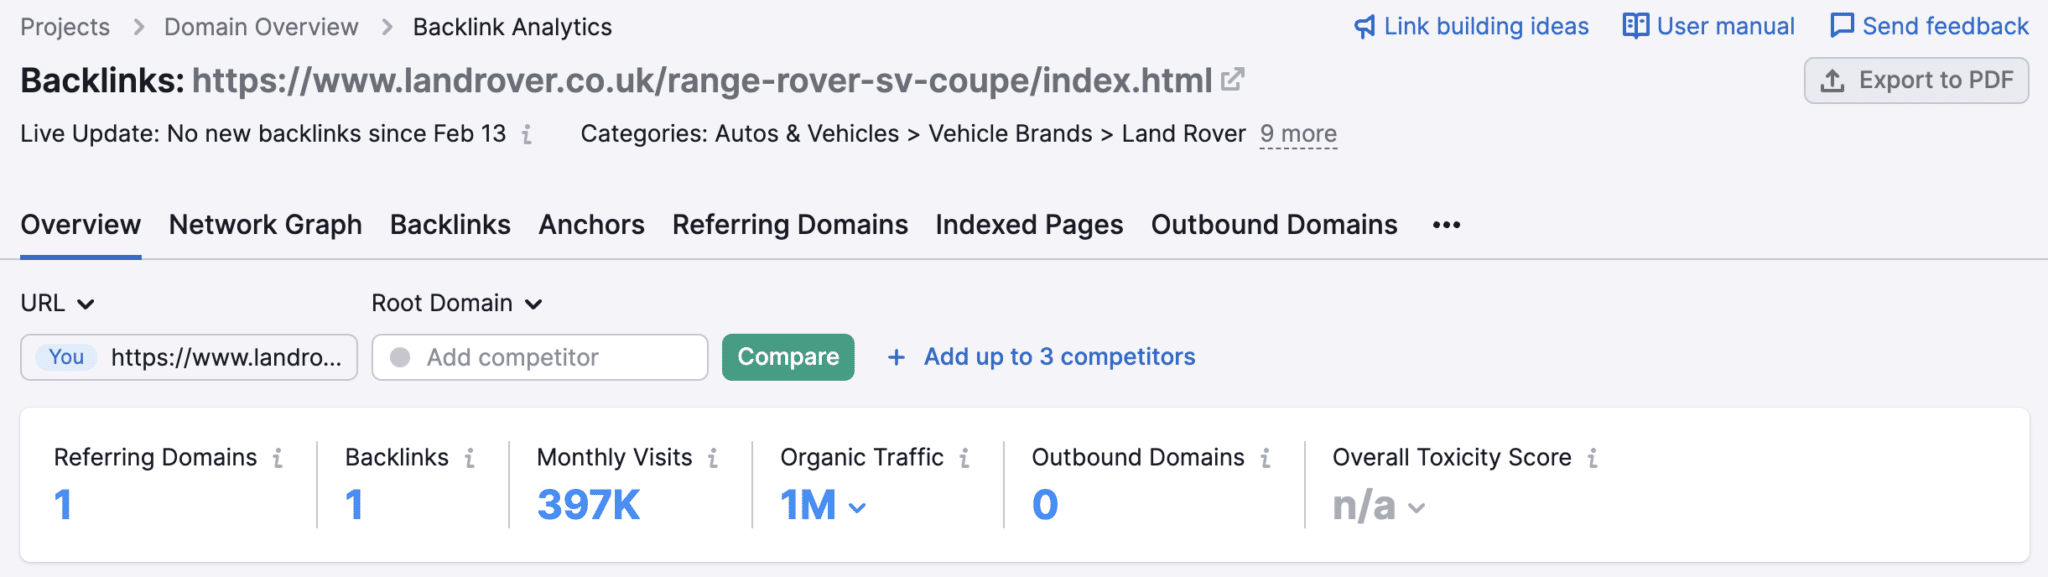Click the Vehicle Brands category text
This screenshot has height=577, width=2048.
1010,134
